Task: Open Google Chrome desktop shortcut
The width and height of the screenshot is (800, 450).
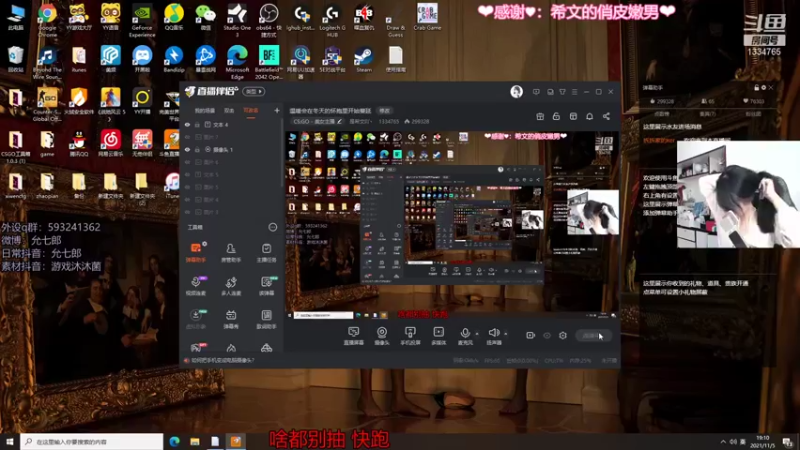Action: click(x=47, y=21)
